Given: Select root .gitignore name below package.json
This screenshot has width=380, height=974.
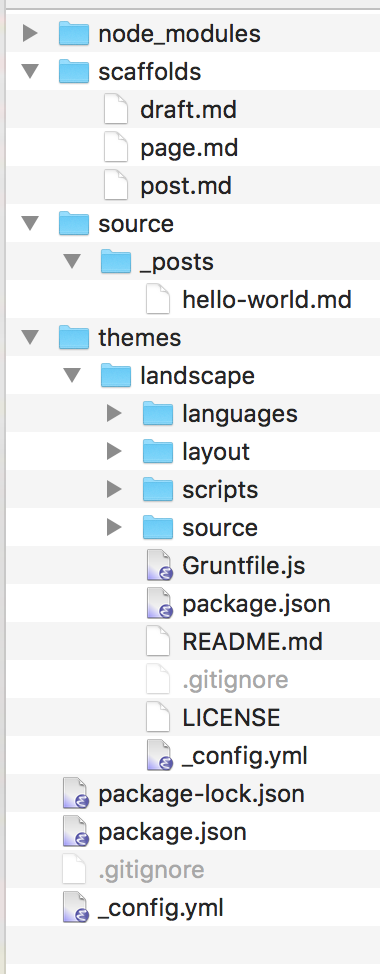Looking at the screenshot, I should 151,870.
